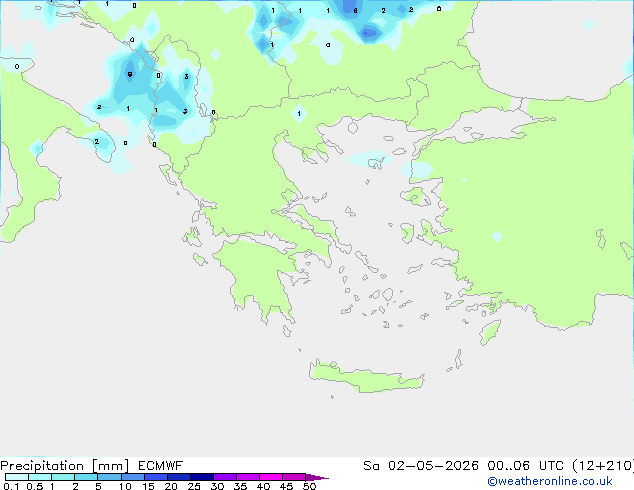Click the '00..06 UTC' time range
The height and width of the screenshot is (490, 634).
(x=526, y=466)
